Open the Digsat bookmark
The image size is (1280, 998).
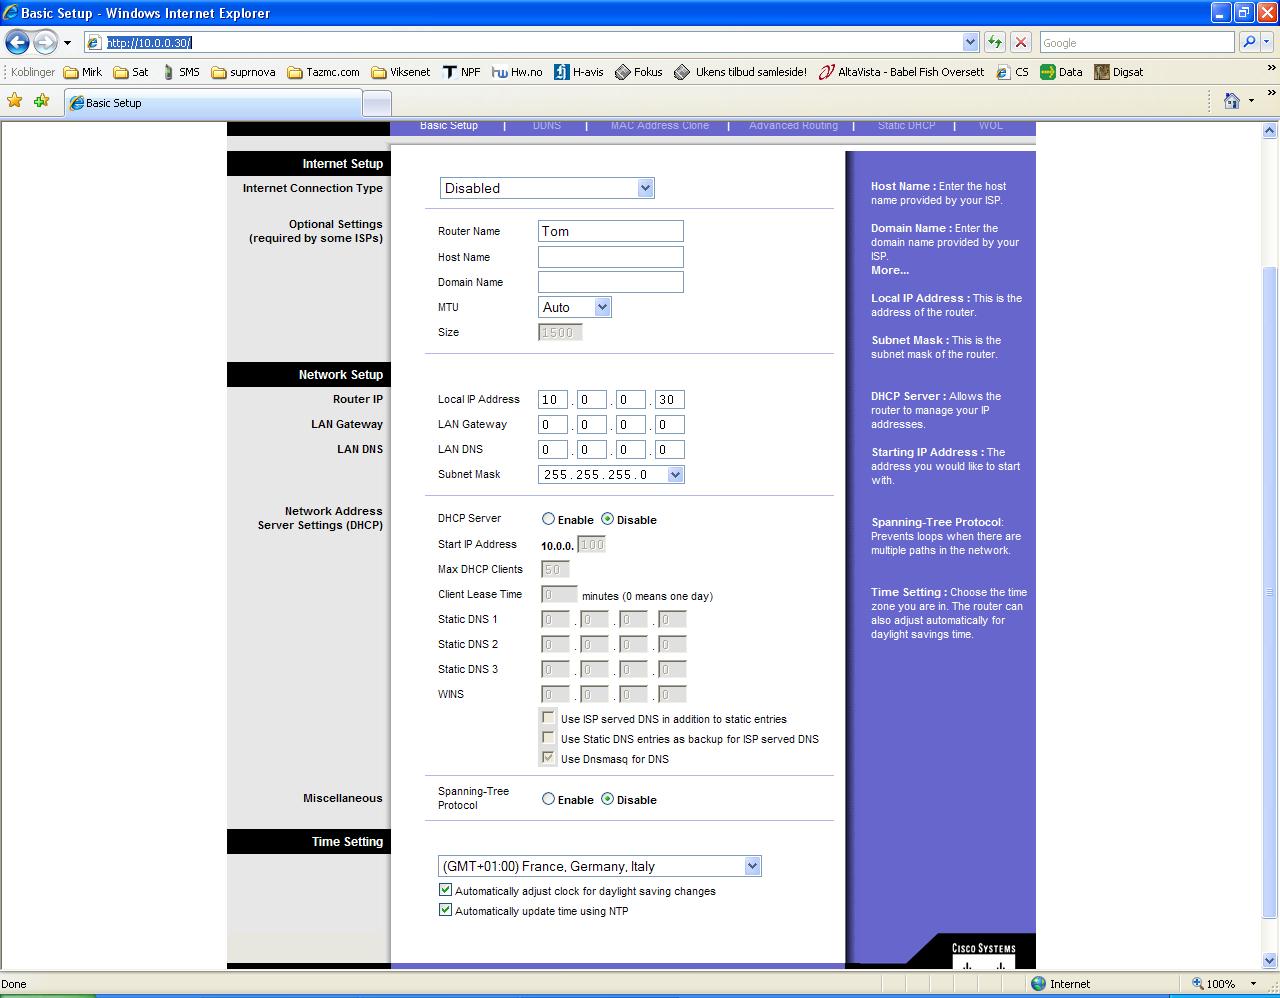tap(1118, 72)
